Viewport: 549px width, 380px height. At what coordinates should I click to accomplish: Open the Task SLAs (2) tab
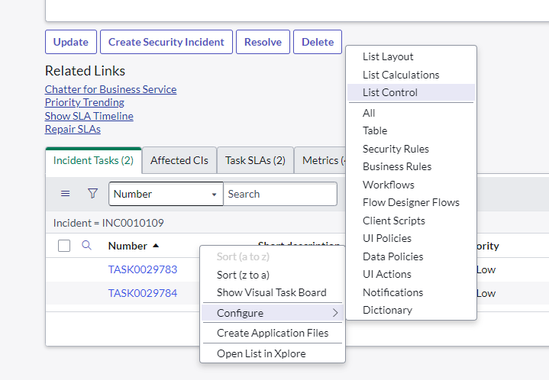(x=255, y=160)
